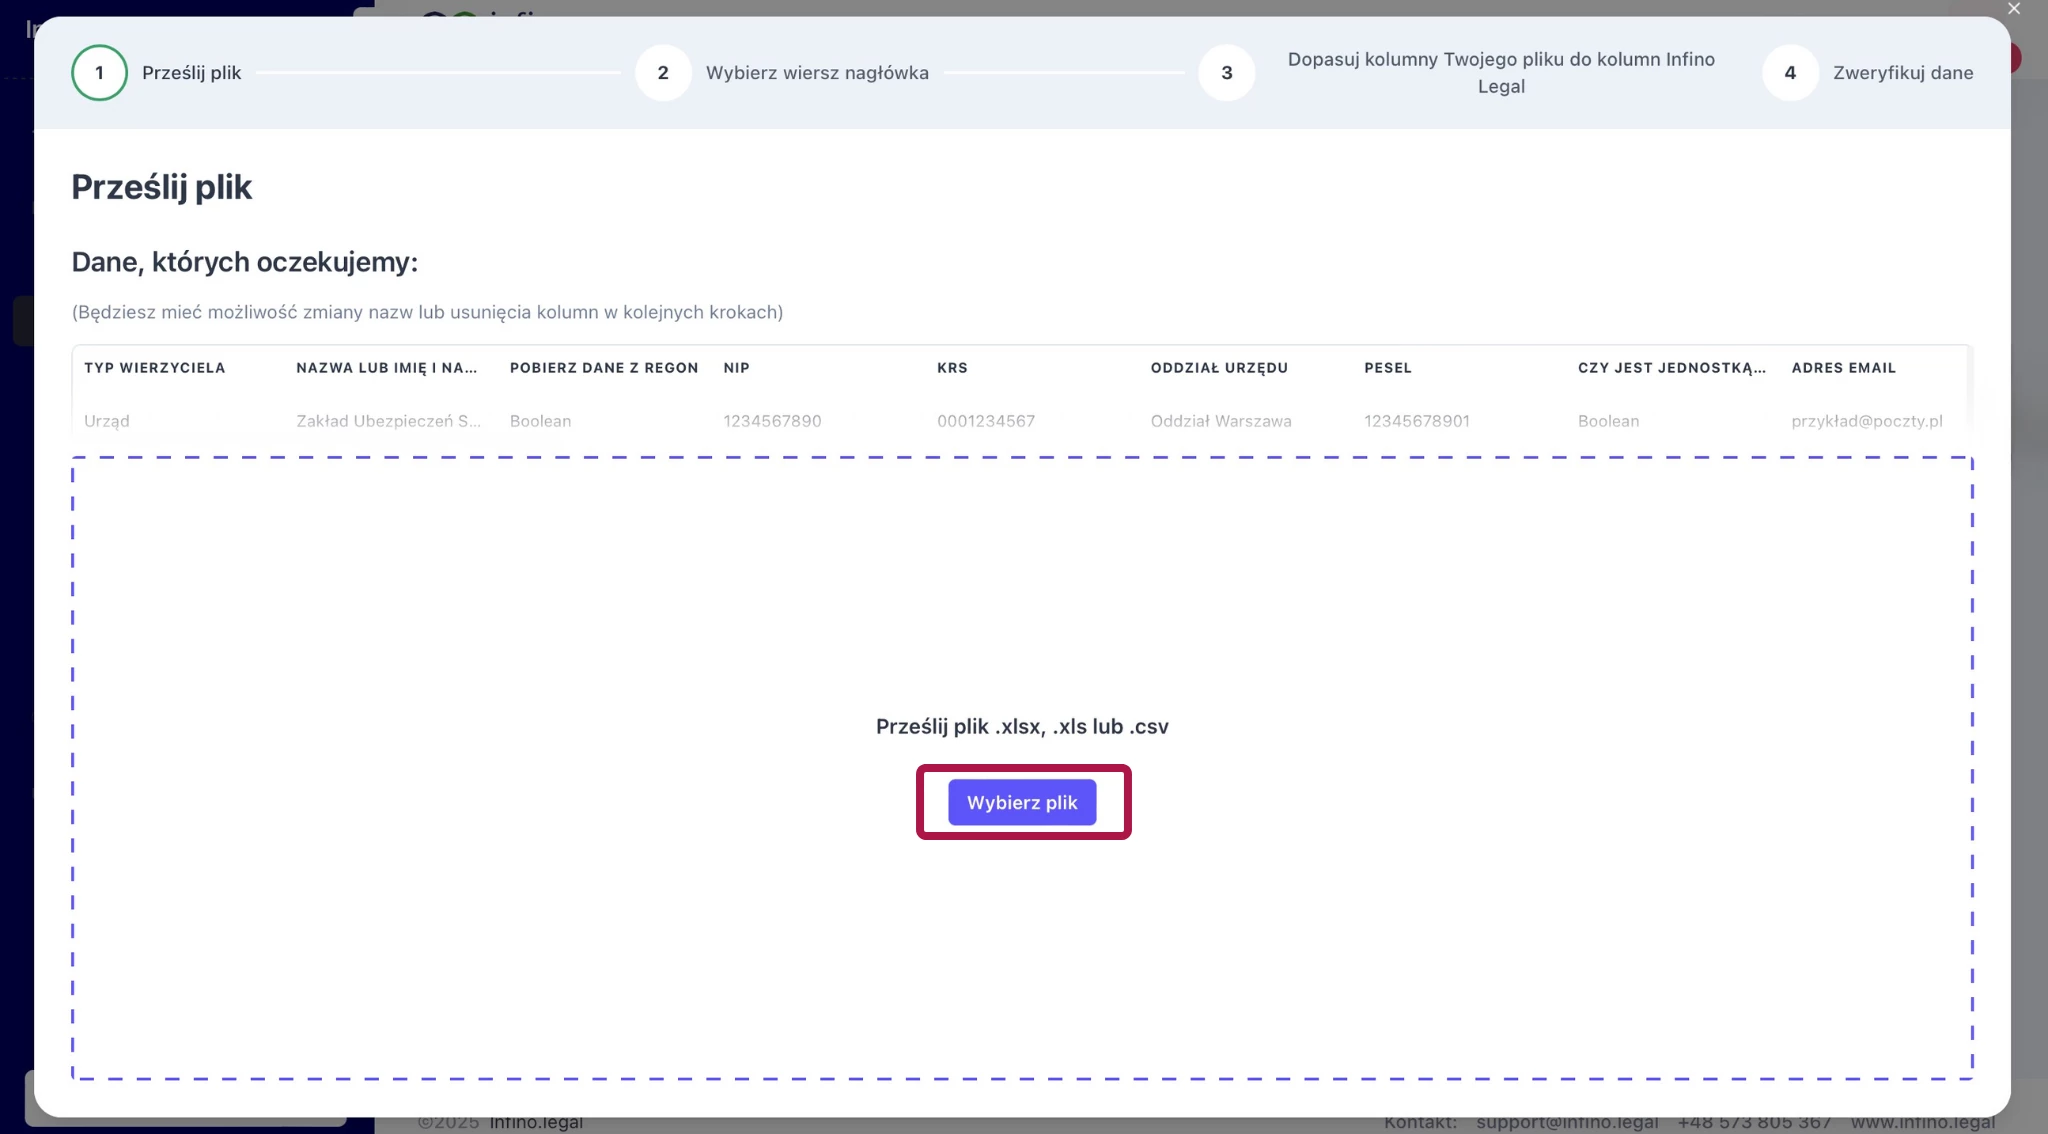
Task: Click the step 1 circle indicator
Action: tap(99, 73)
